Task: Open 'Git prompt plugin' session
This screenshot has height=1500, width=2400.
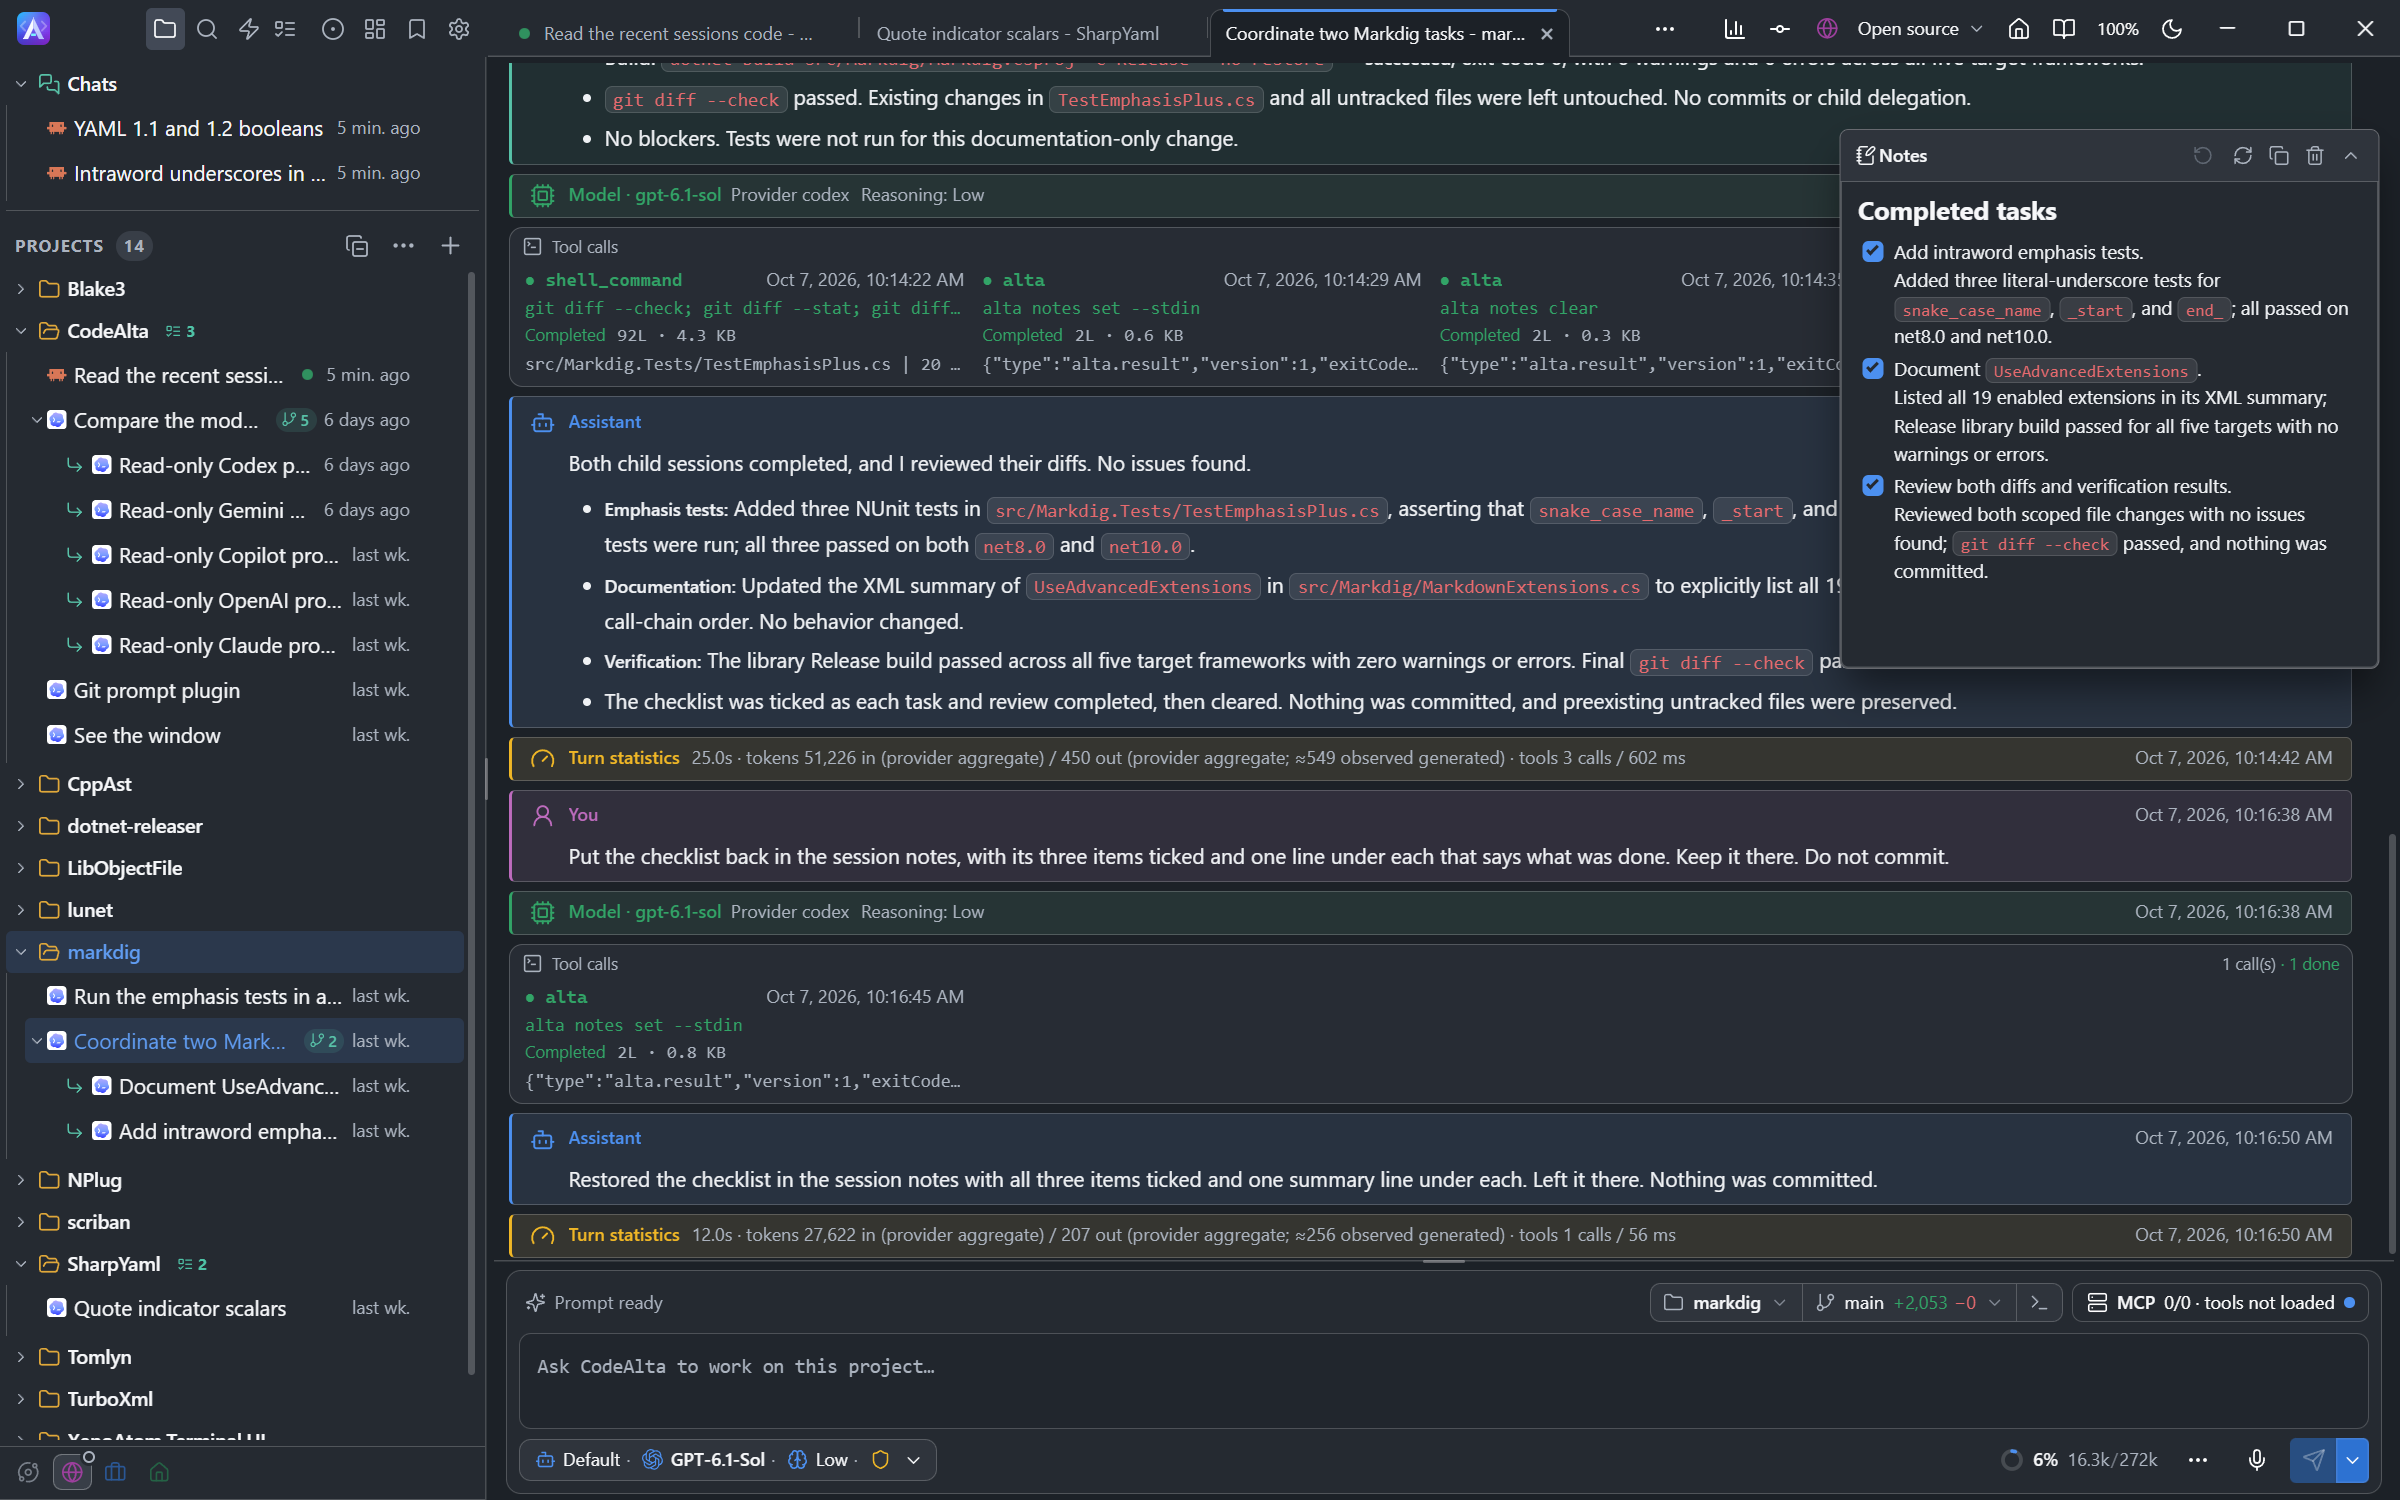Action: [x=234, y=690]
